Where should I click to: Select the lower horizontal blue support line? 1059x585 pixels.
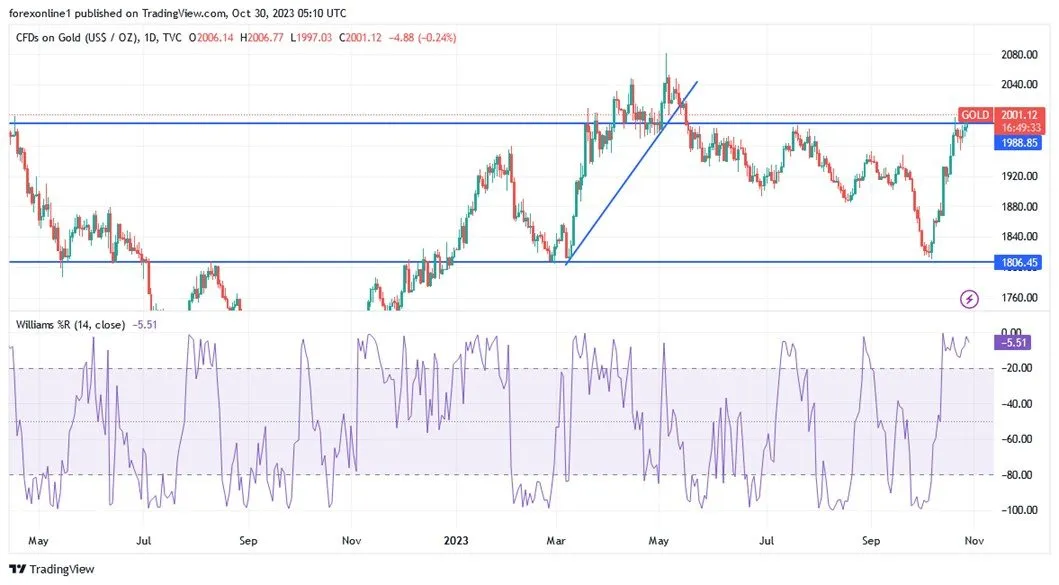501,262
